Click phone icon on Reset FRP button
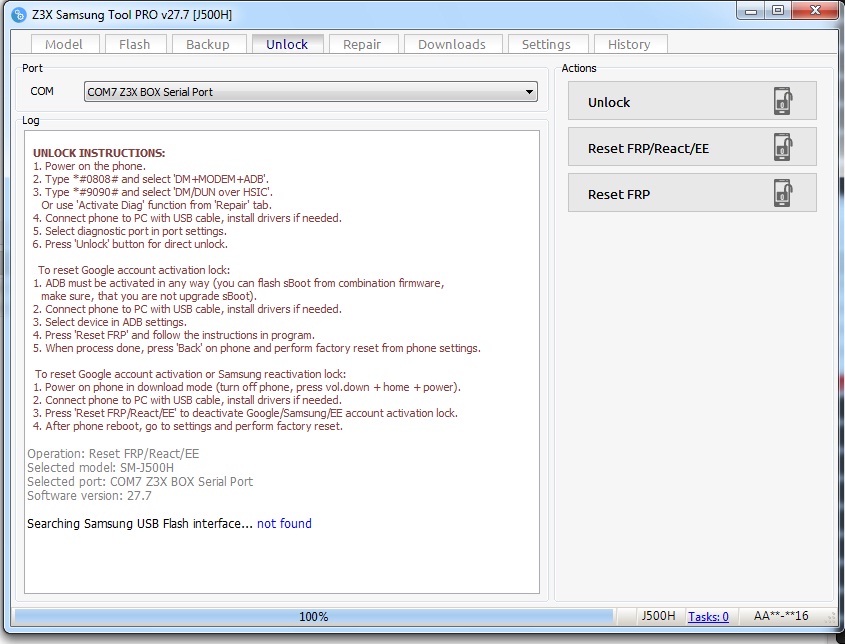This screenshot has width=845, height=644. click(784, 193)
